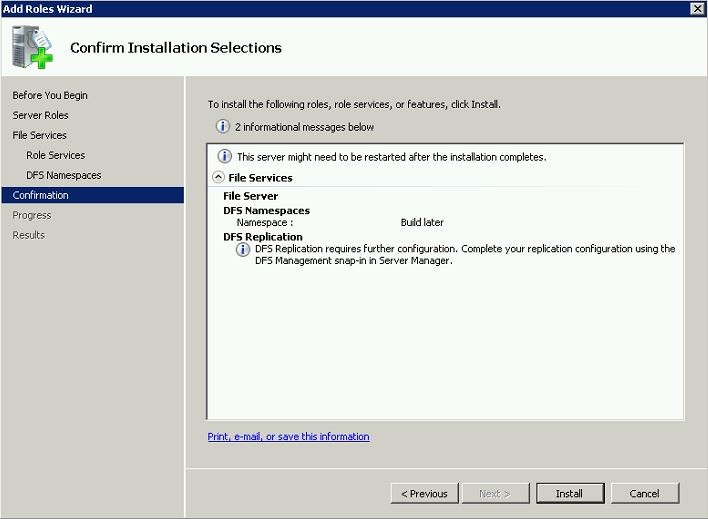Click the Install button
Screen dimensions: 708x519
[x=569, y=493]
